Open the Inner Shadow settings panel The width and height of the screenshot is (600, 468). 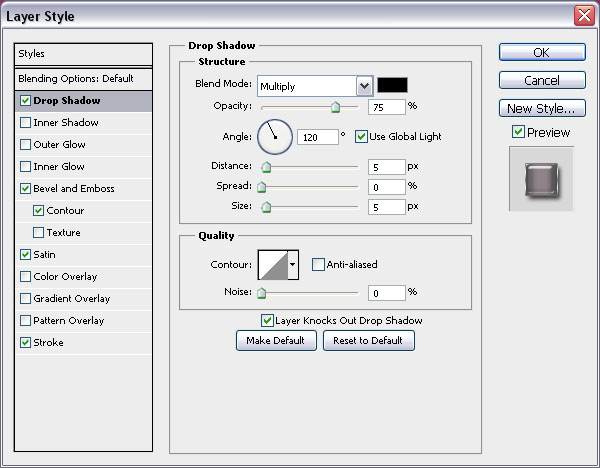pyautogui.click(x=66, y=122)
